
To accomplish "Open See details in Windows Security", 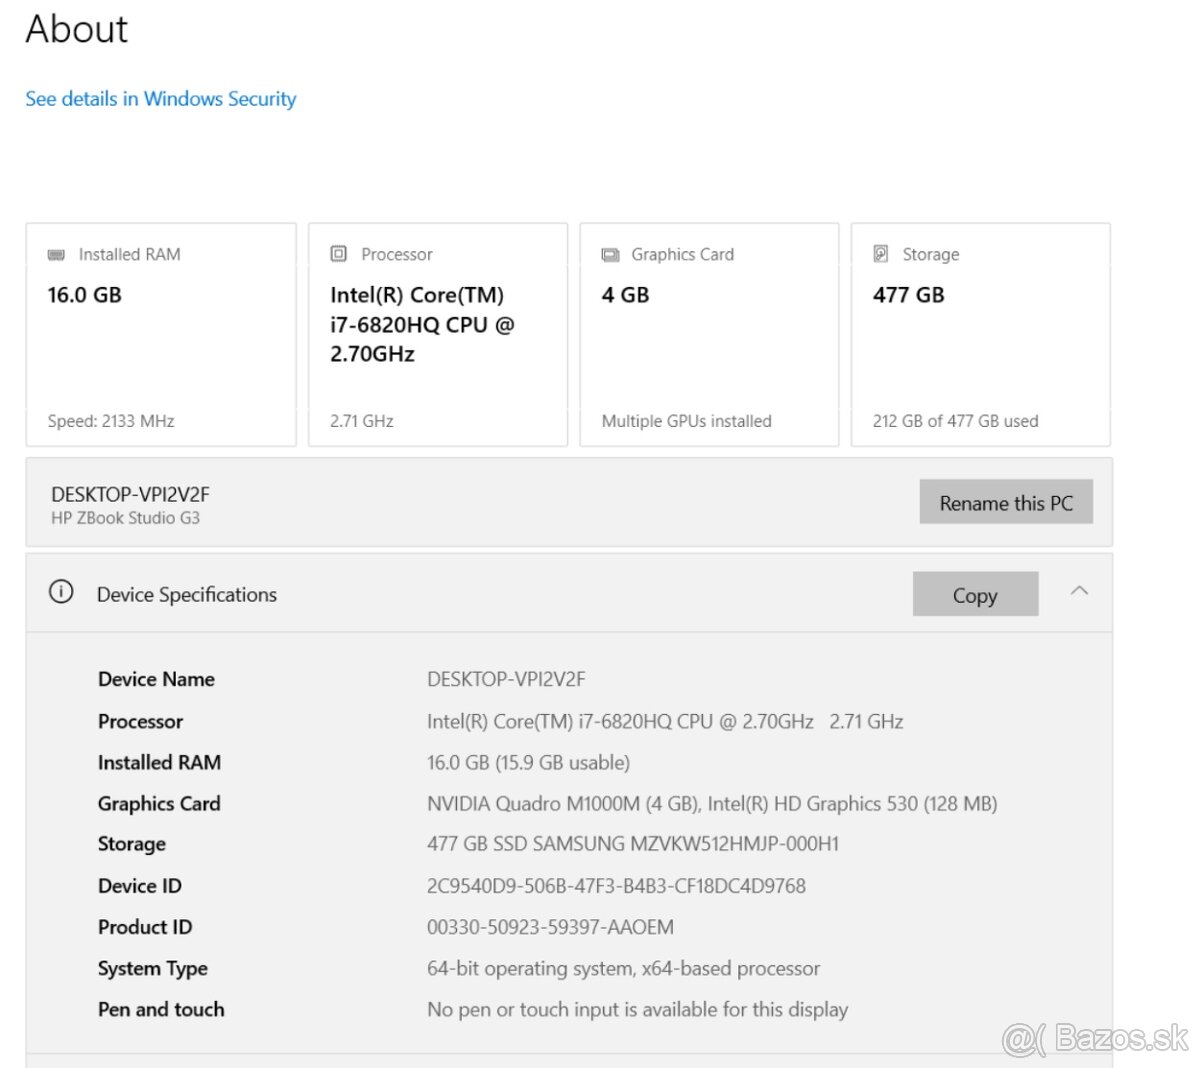I will pyautogui.click(x=161, y=99).
